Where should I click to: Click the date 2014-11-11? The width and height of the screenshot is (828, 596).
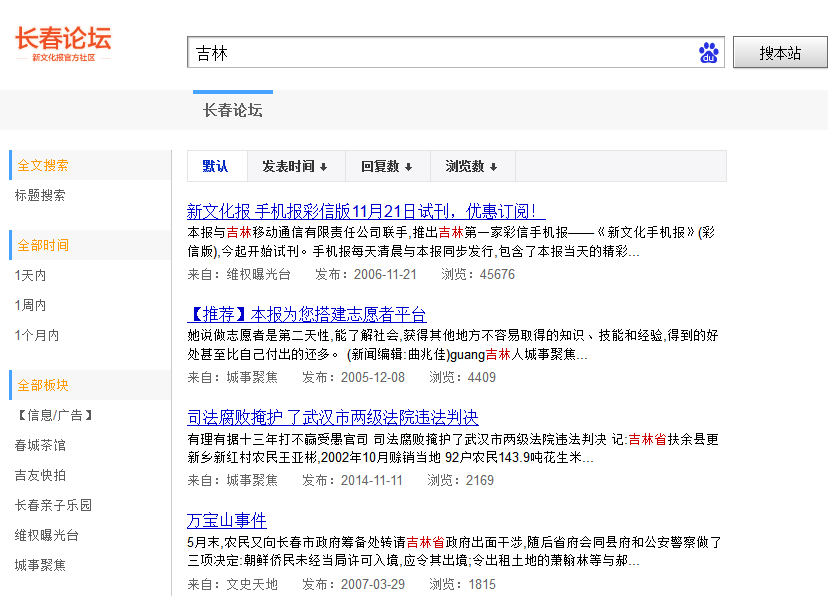371,480
